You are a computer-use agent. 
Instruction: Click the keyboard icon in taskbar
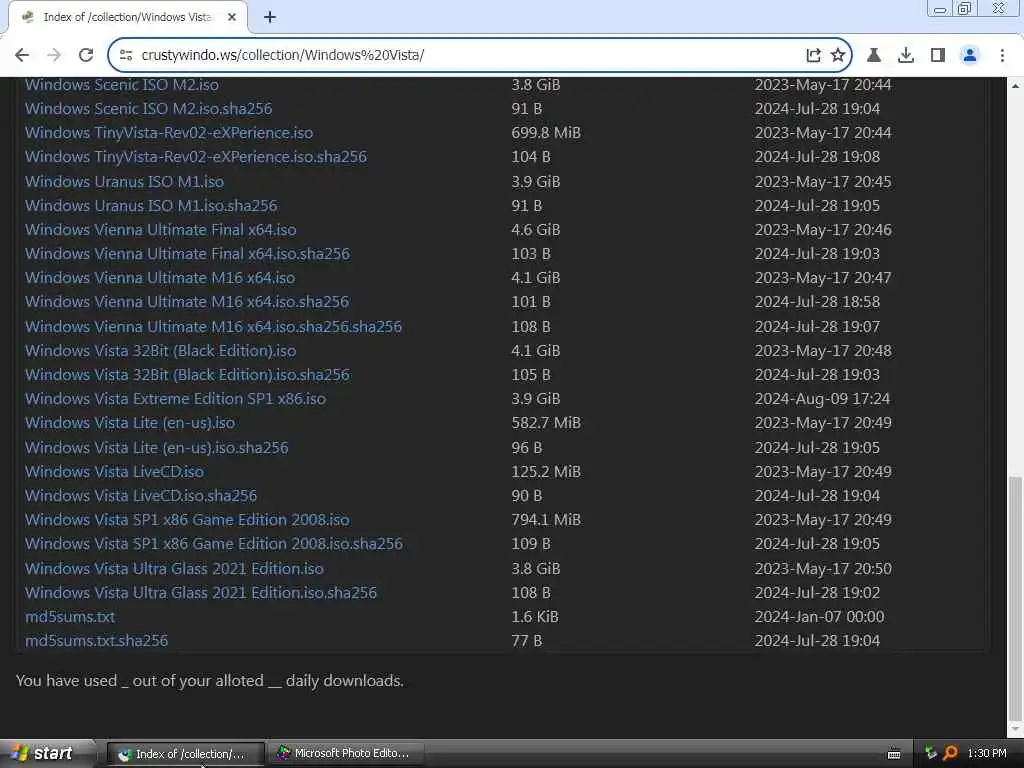pyautogui.click(x=894, y=754)
